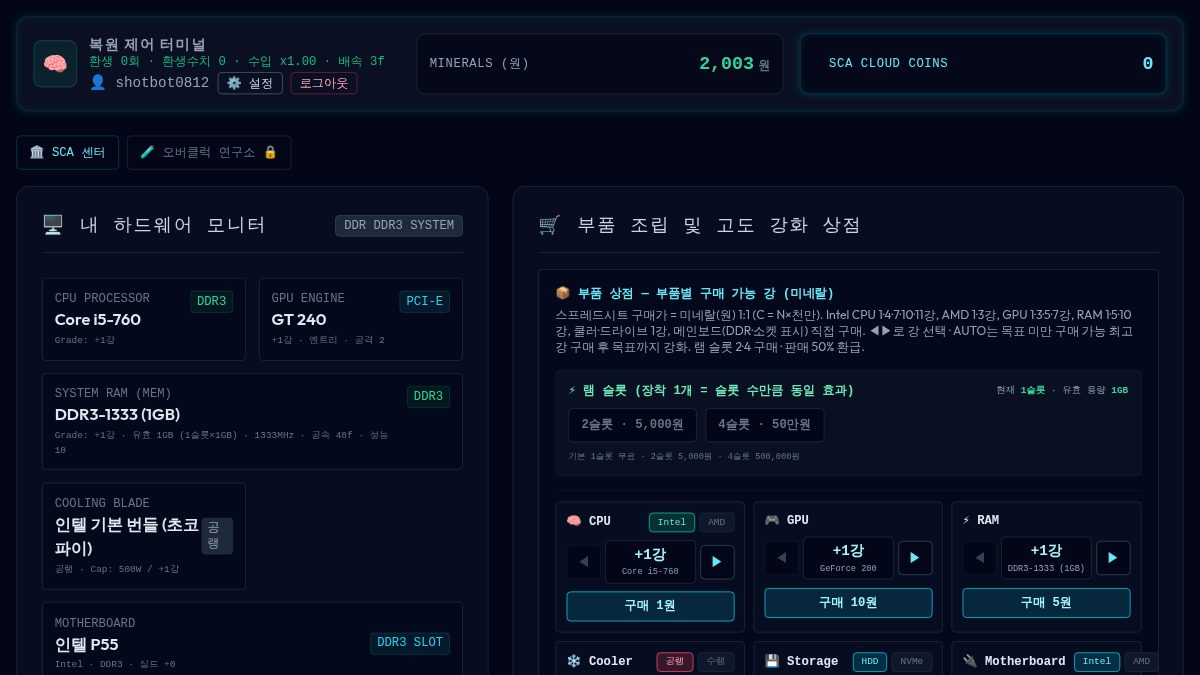Open the locked 오버클럭 연구소 tab
The image size is (1200, 675).
pos(209,152)
